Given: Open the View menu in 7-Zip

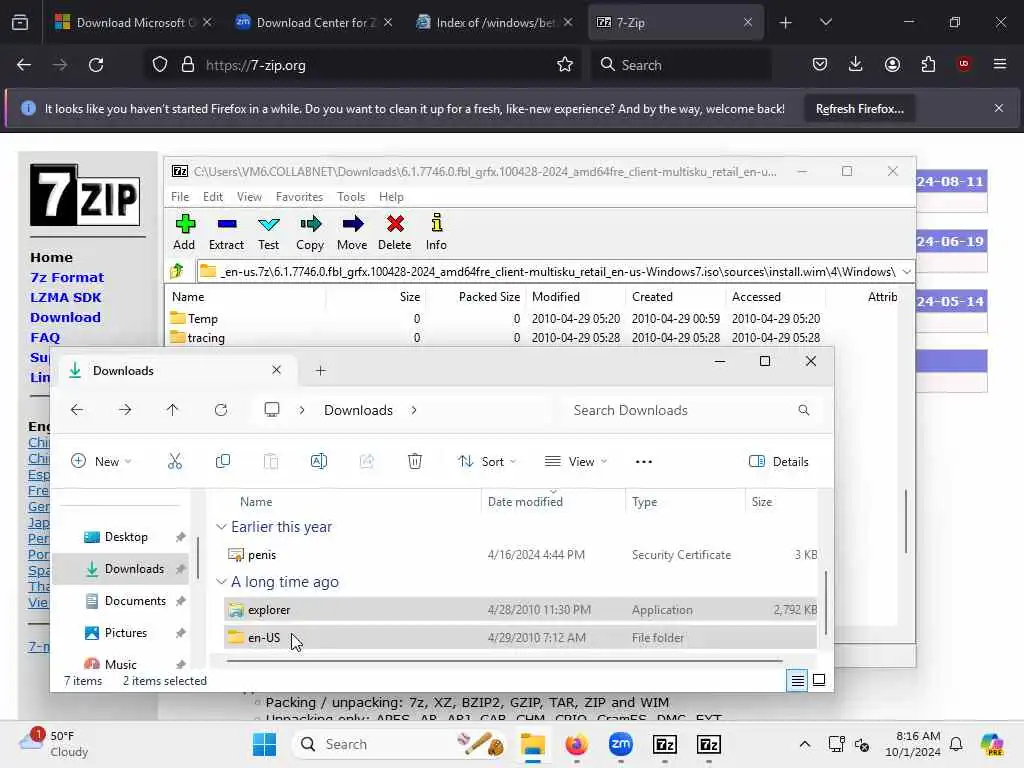Looking at the screenshot, I should pyautogui.click(x=249, y=197).
